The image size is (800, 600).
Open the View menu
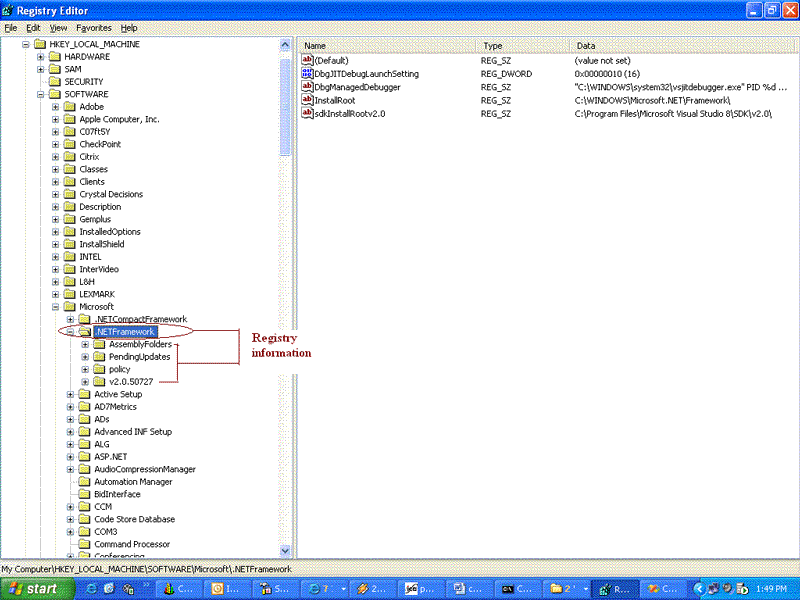click(58, 28)
